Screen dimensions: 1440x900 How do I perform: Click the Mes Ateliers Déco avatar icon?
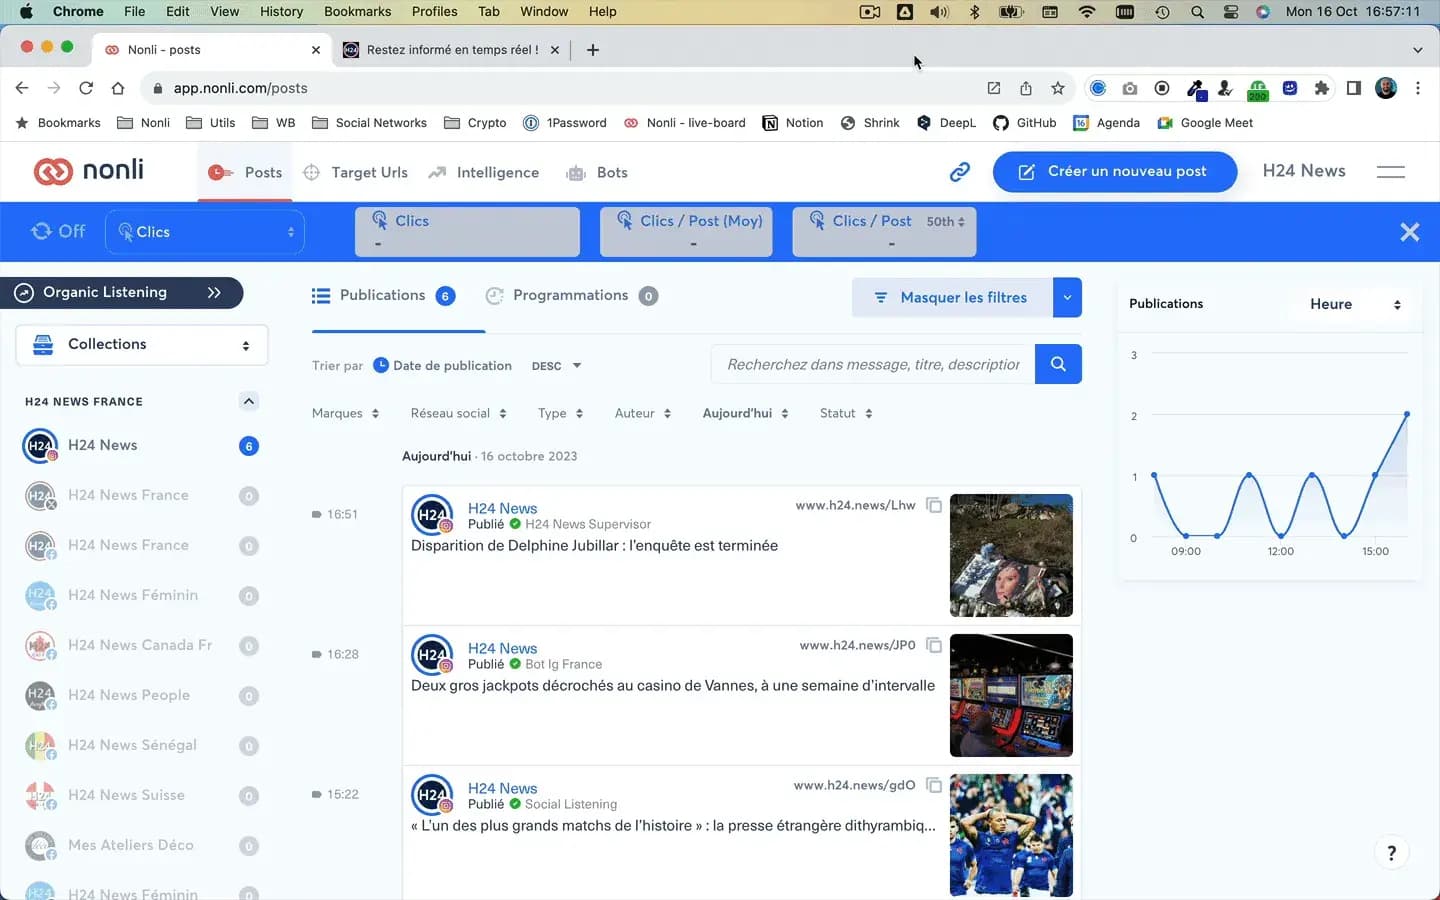click(40, 845)
